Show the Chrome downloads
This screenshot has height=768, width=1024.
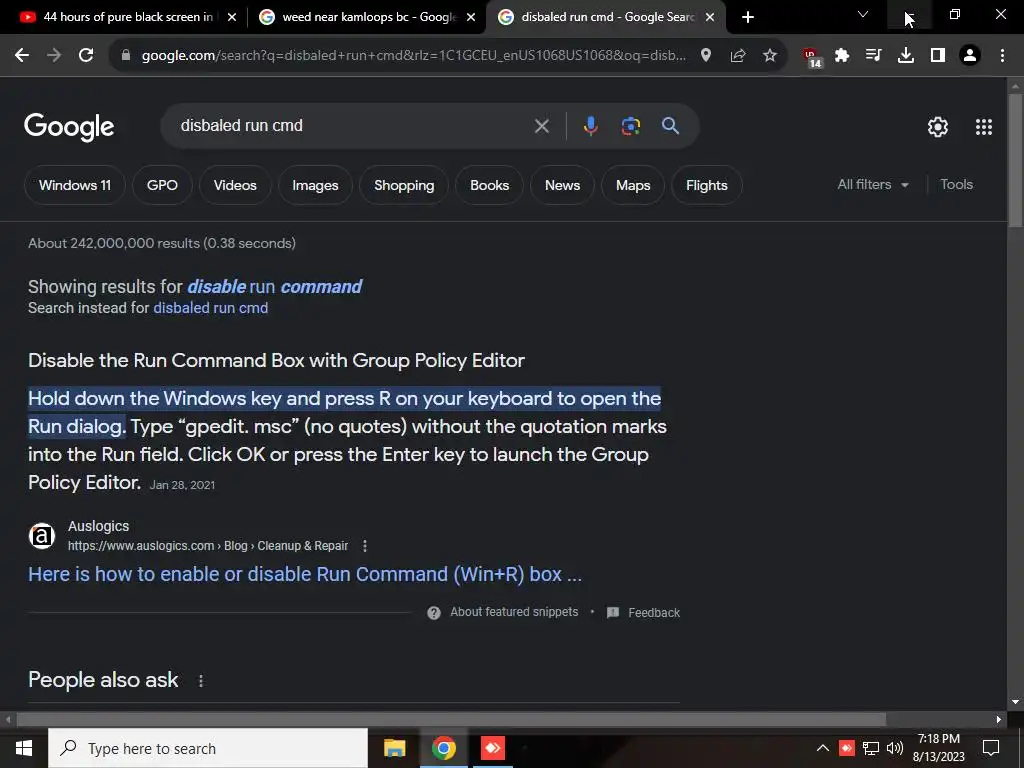pyautogui.click(x=905, y=56)
